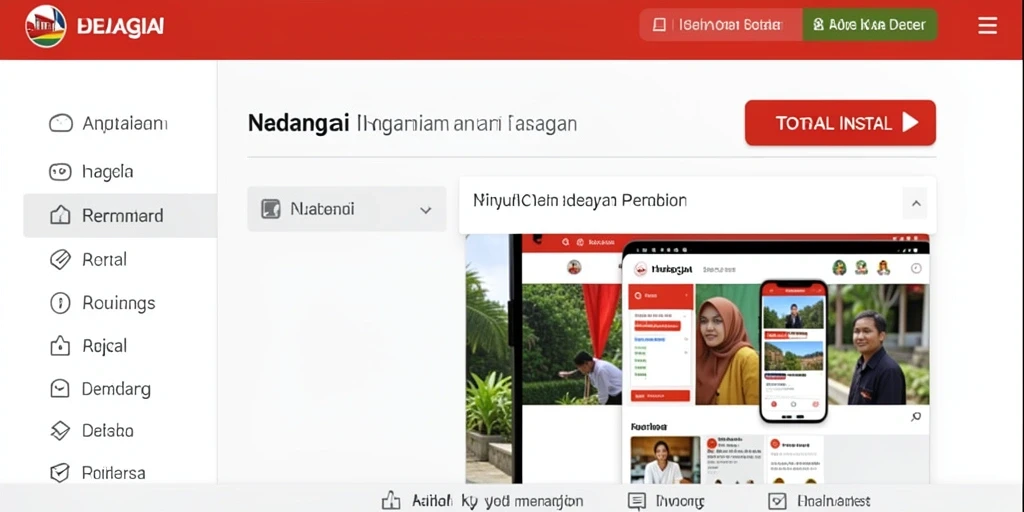Click the checkbox icon in bottom bar
This screenshot has width=1024, height=512.
click(777, 501)
